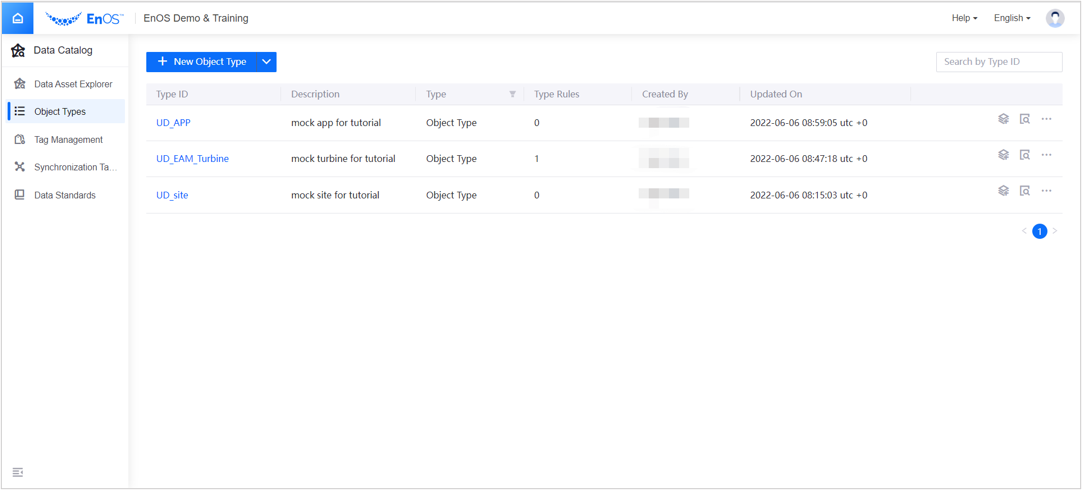The image size is (1082, 490).
Task: Click the Search by Type ID field
Action: [x=998, y=62]
